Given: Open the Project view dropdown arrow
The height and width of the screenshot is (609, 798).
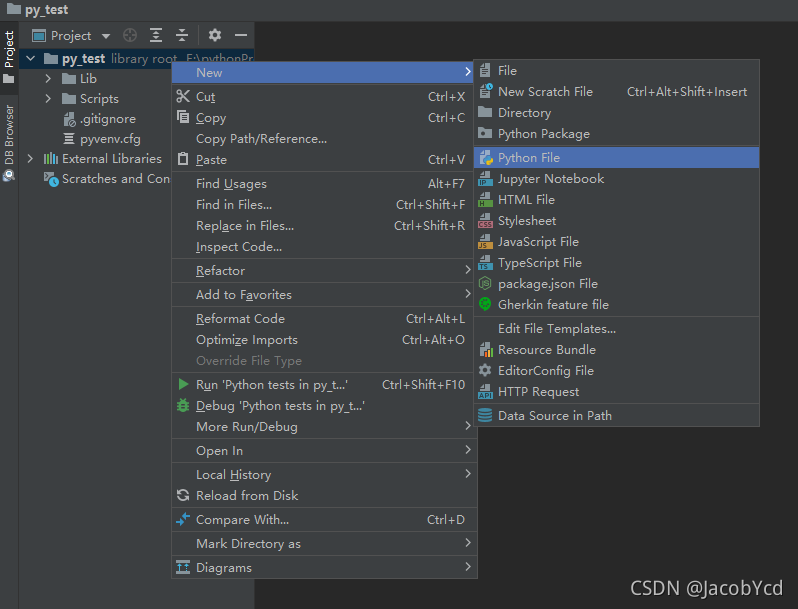Looking at the screenshot, I should point(106,36).
